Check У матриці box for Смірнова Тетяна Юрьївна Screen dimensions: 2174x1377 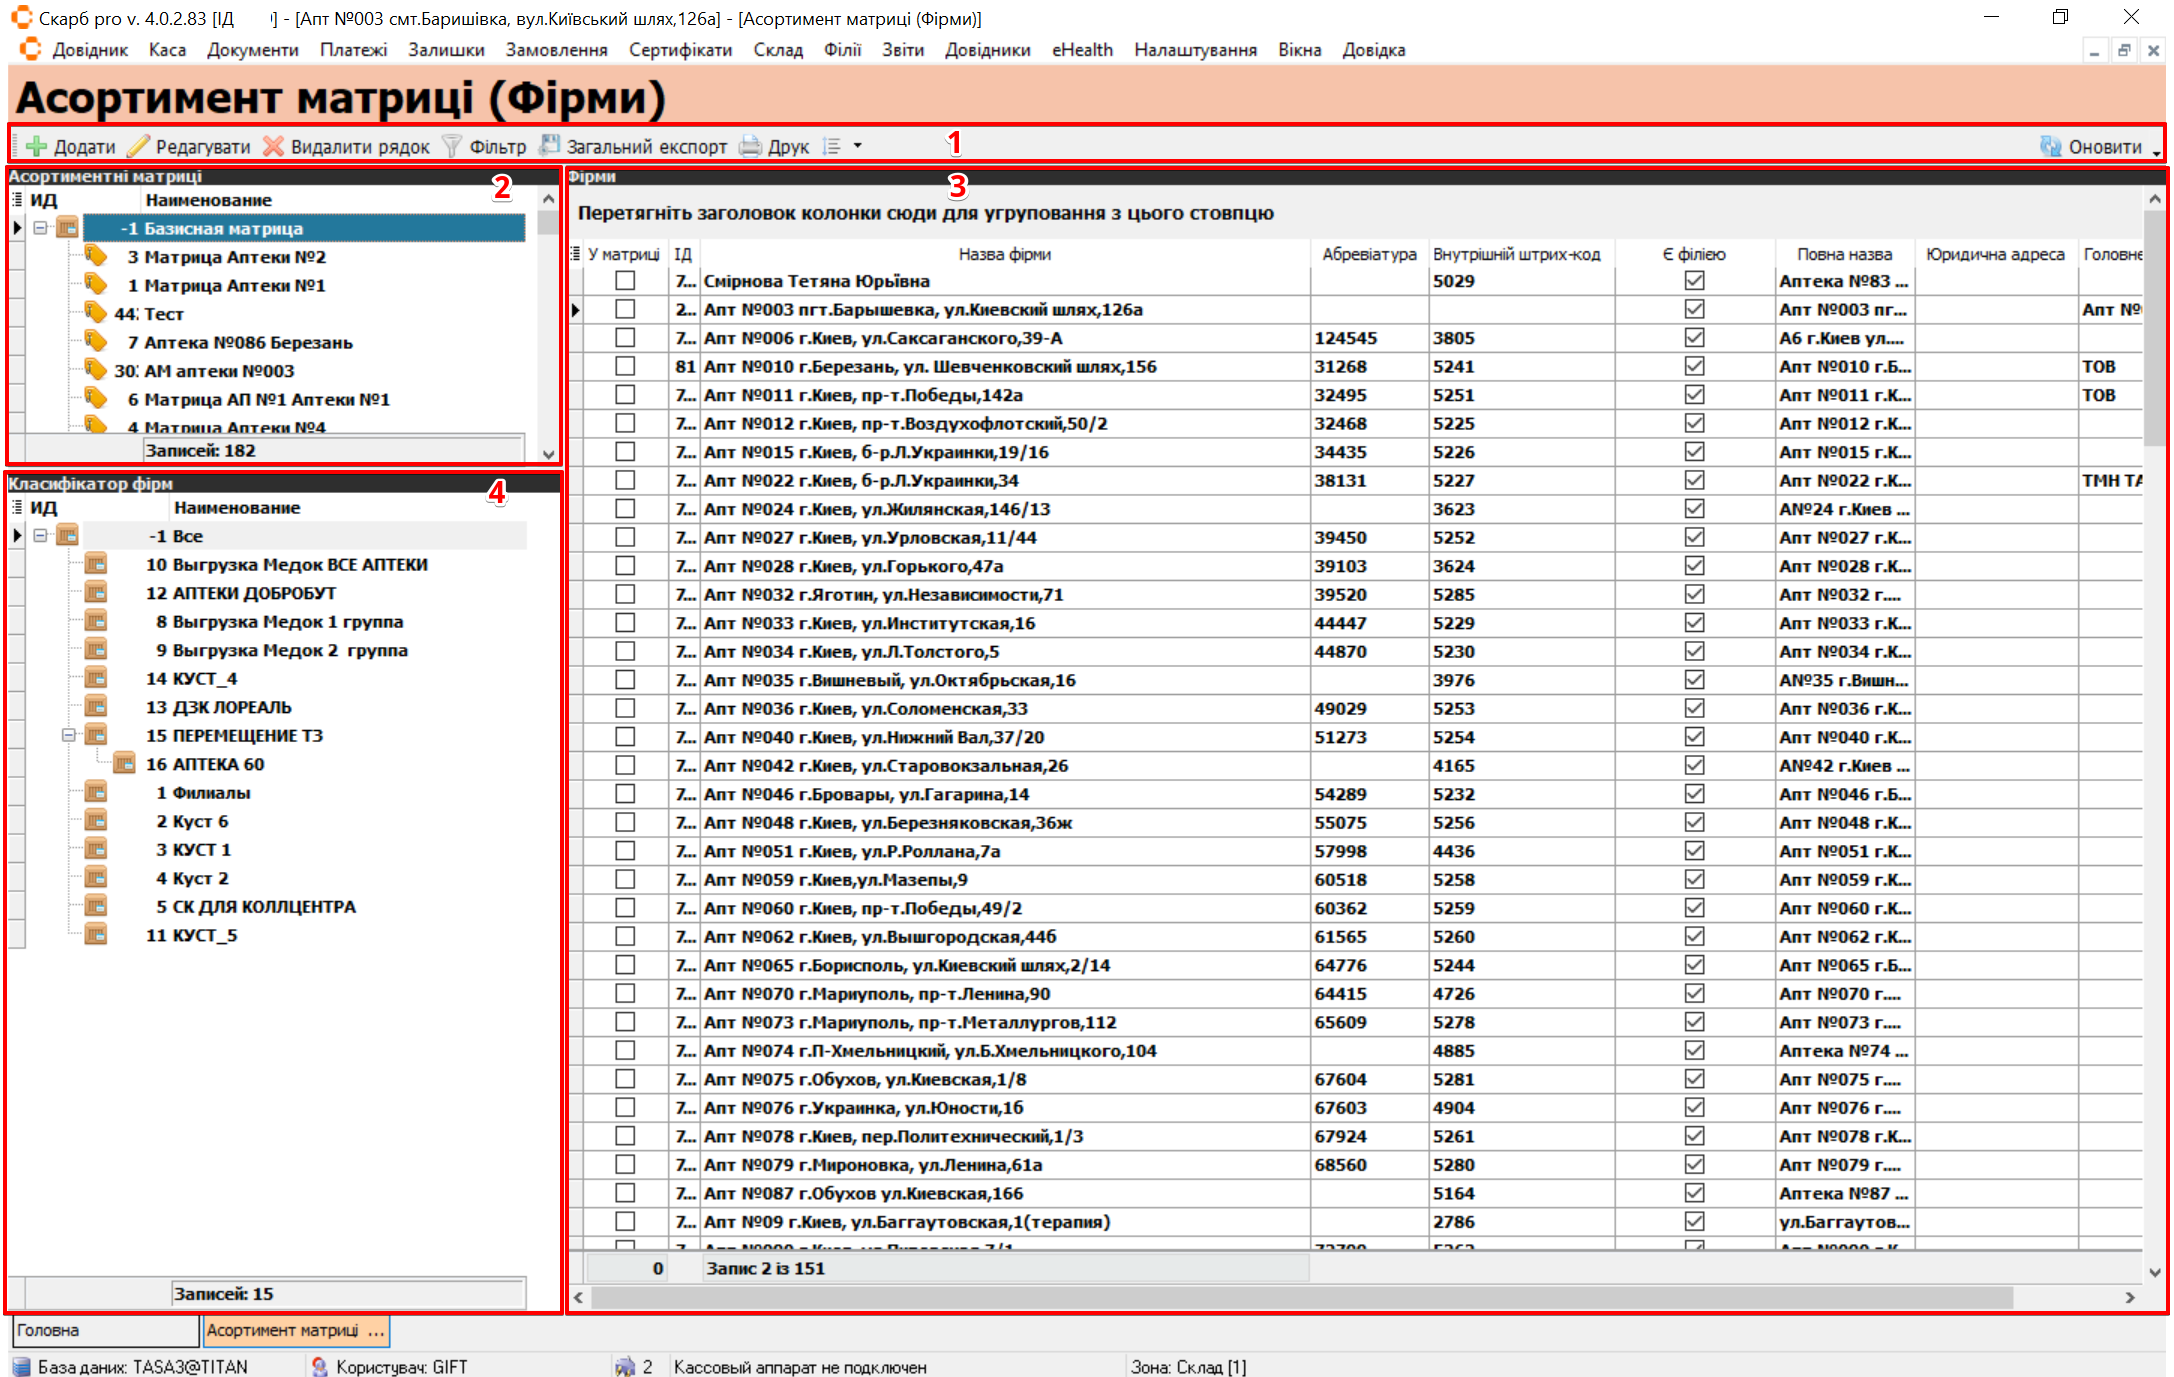pyautogui.click(x=625, y=281)
